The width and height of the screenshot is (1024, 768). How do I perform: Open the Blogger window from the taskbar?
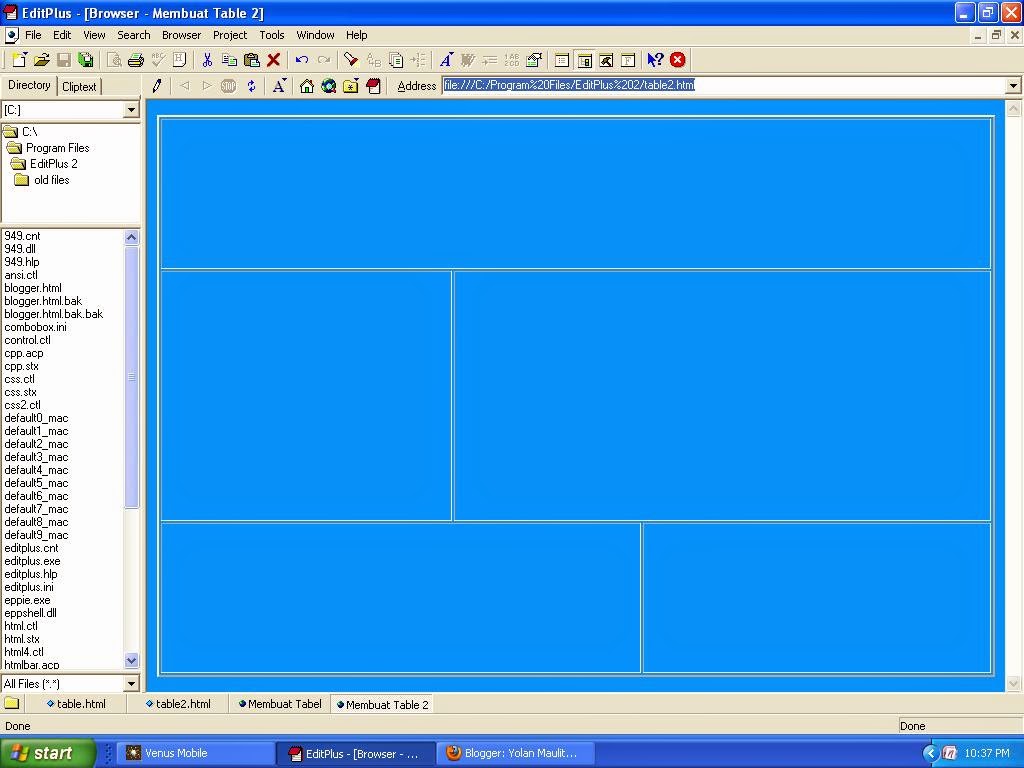(x=515, y=752)
